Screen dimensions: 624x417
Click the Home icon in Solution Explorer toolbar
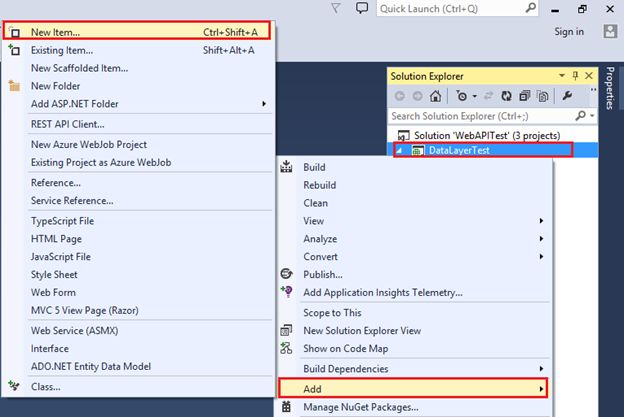click(x=435, y=96)
